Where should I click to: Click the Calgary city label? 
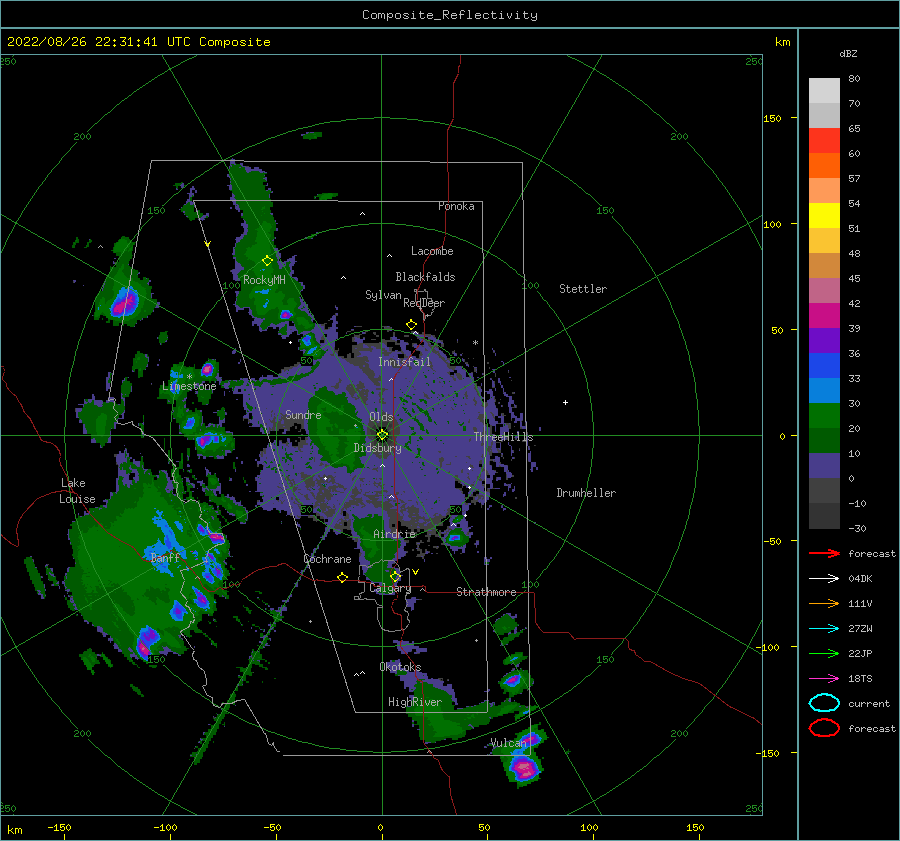390,588
